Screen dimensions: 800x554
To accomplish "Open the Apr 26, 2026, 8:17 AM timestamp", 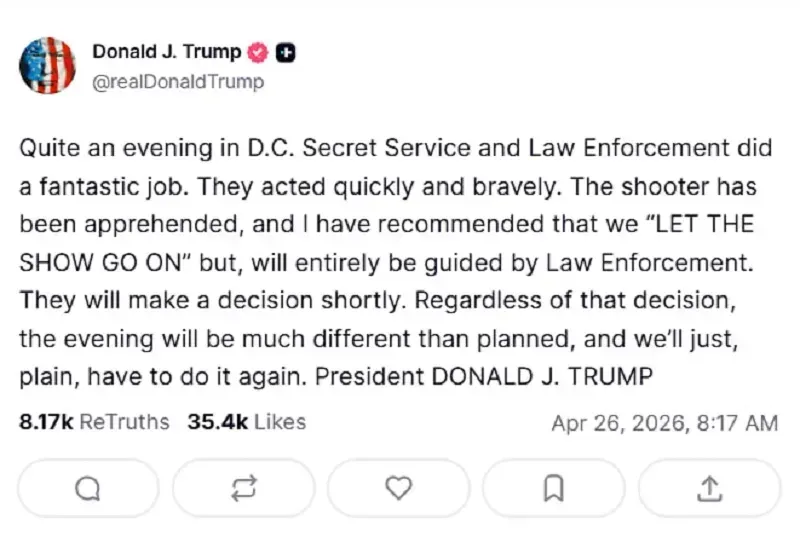I will (x=664, y=423).
